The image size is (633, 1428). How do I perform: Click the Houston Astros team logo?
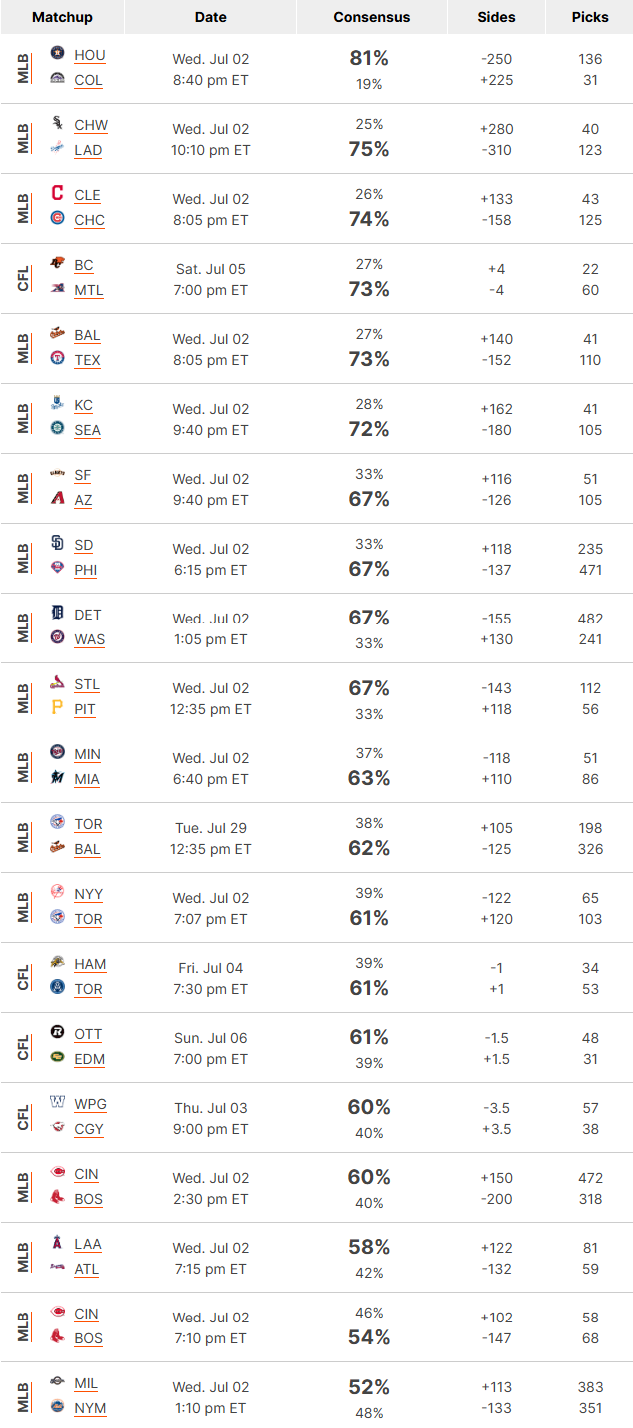coord(57,54)
